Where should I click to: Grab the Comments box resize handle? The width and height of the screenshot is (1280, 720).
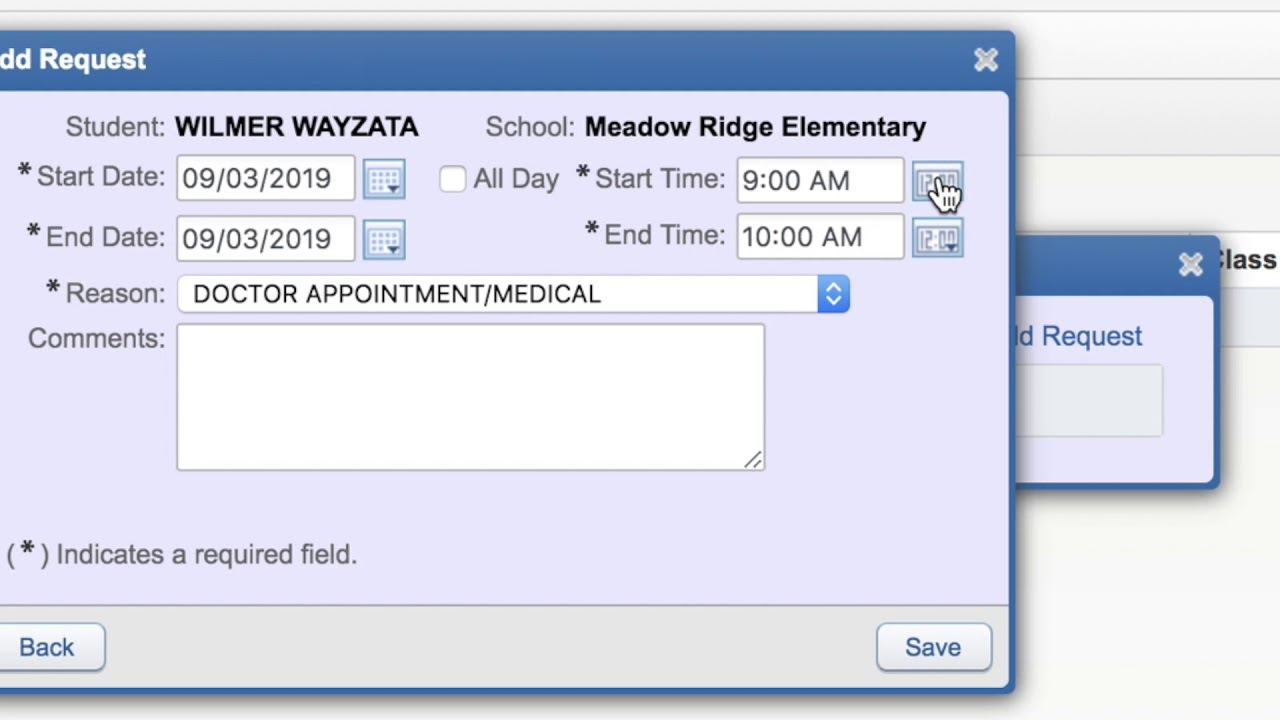753,459
